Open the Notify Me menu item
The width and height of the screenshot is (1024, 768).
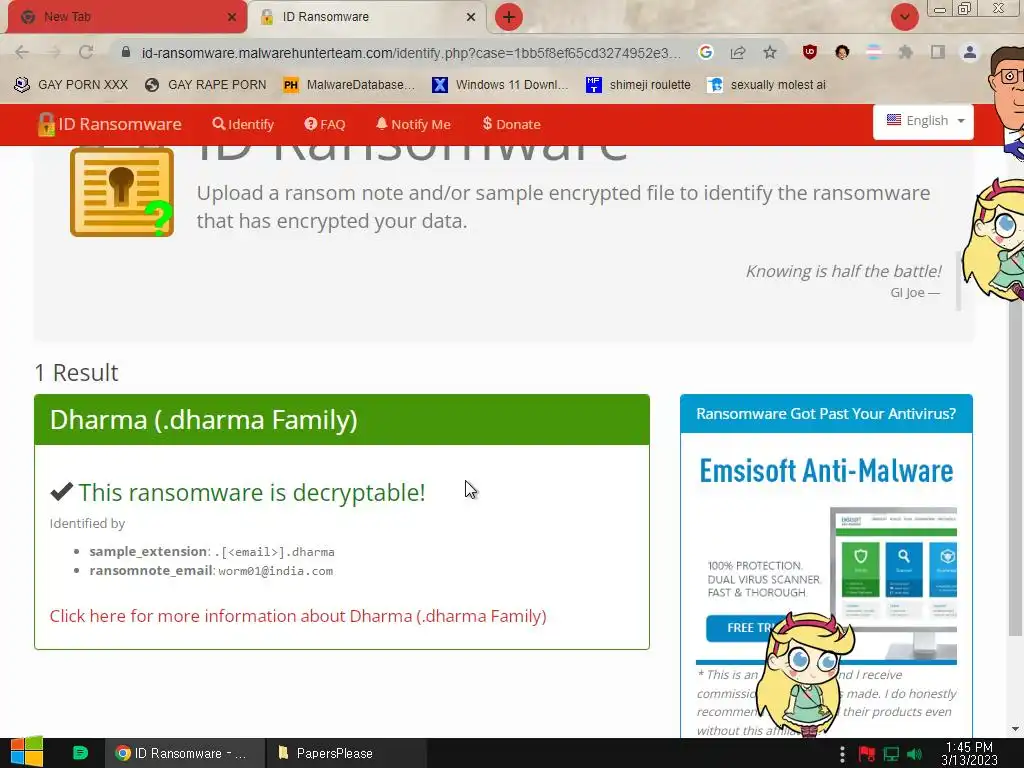coord(413,124)
